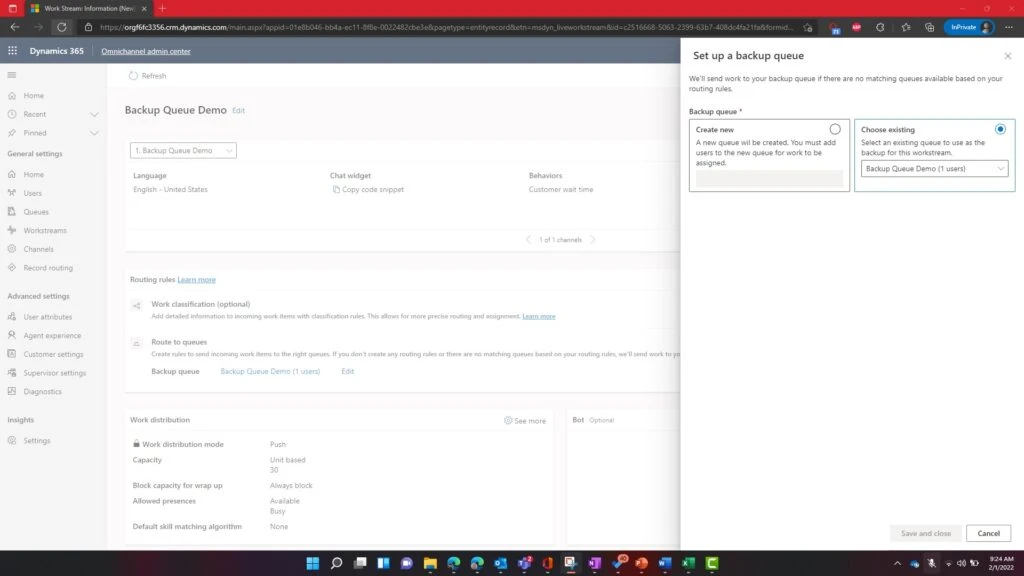Open Customer settings in the sidebar
This screenshot has width=1024, height=576.
(x=53, y=354)
